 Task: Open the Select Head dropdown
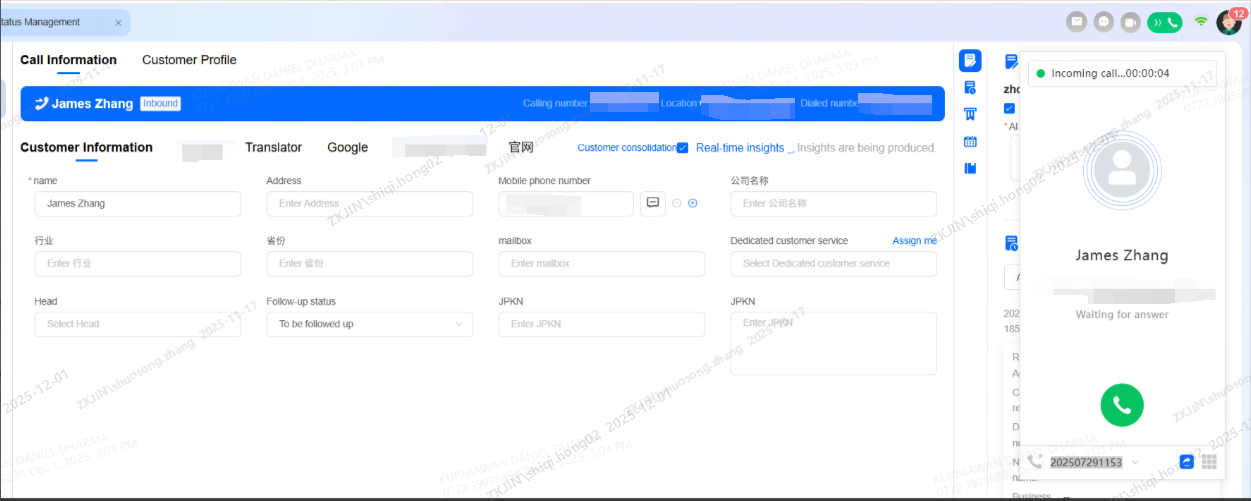click(x=137, y=324)
